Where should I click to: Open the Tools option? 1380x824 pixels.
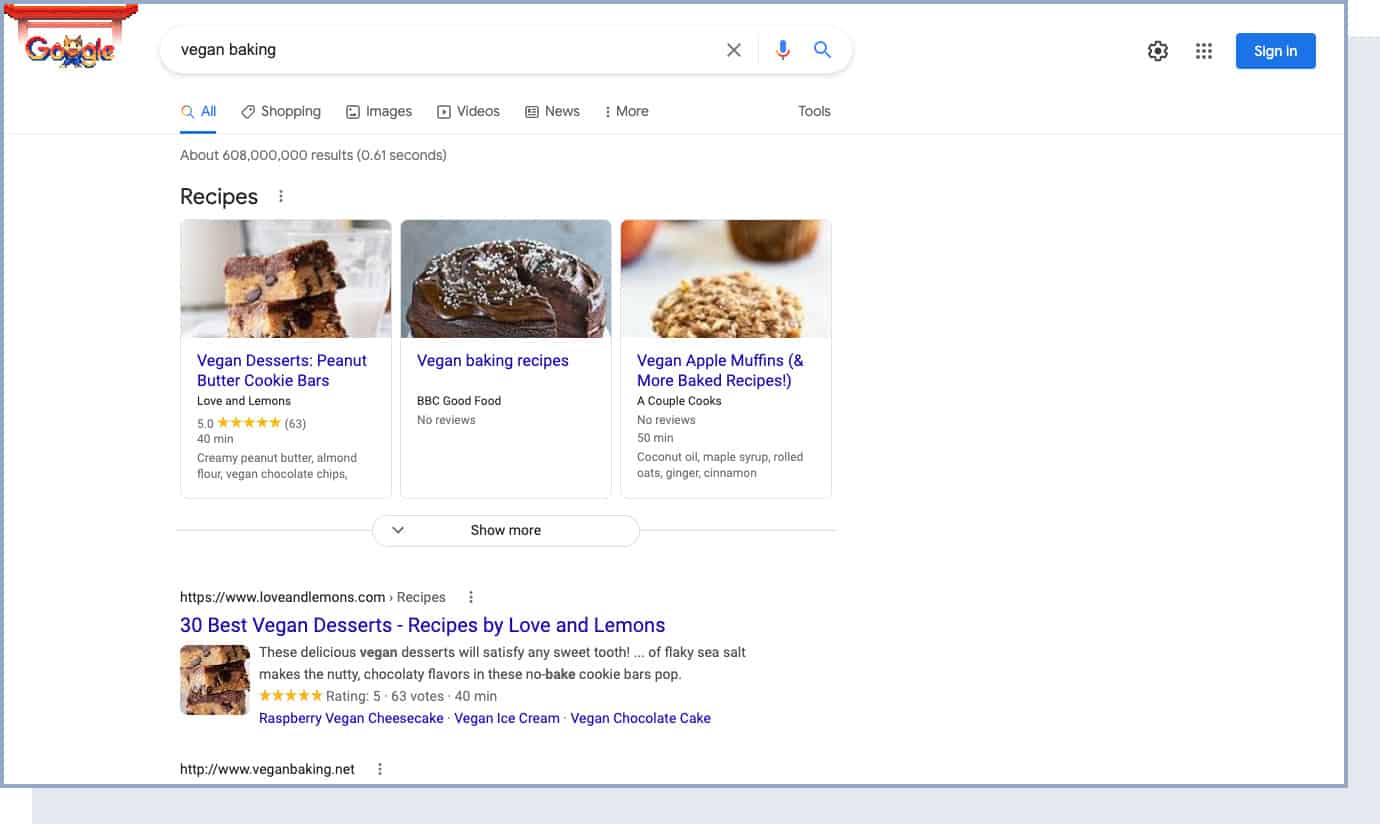pyautogui.click(x=814, y=112)
